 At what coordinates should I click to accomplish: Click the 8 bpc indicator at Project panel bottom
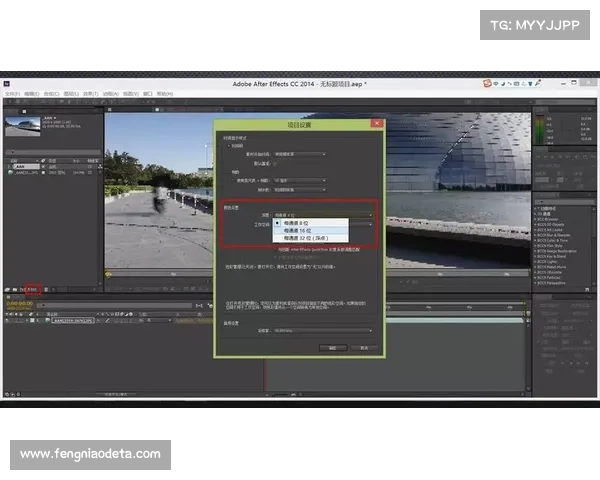tap(33, 290)
